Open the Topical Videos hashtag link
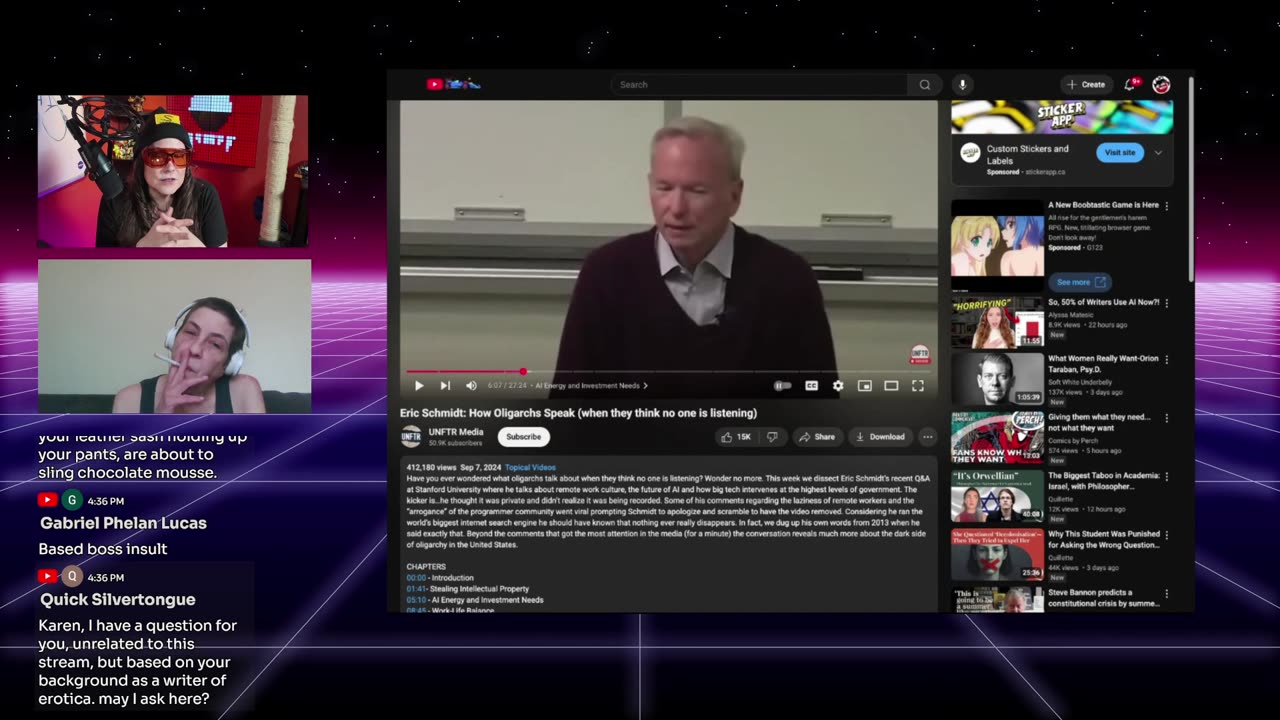This screenshot has width=1280, height=720. tap(530, 467)
